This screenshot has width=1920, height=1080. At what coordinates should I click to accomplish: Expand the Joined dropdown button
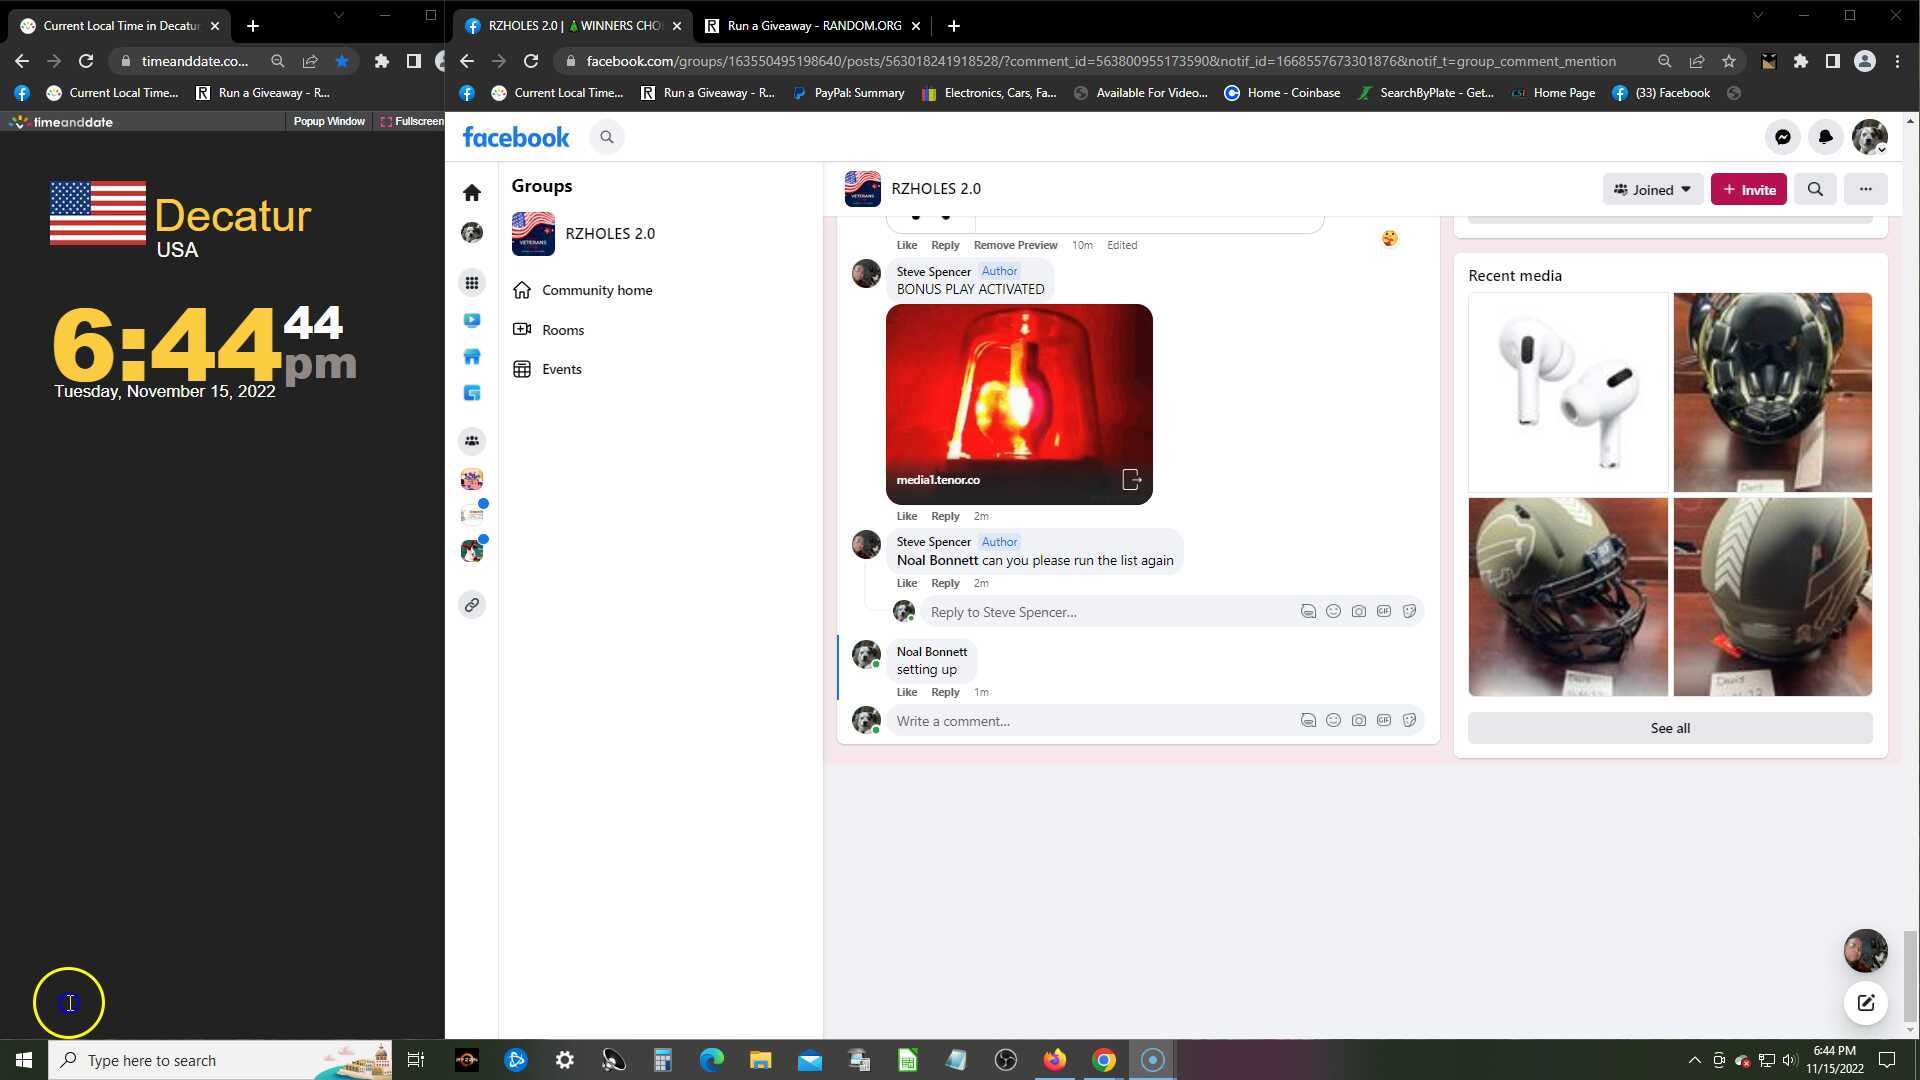coord(1652,189)
